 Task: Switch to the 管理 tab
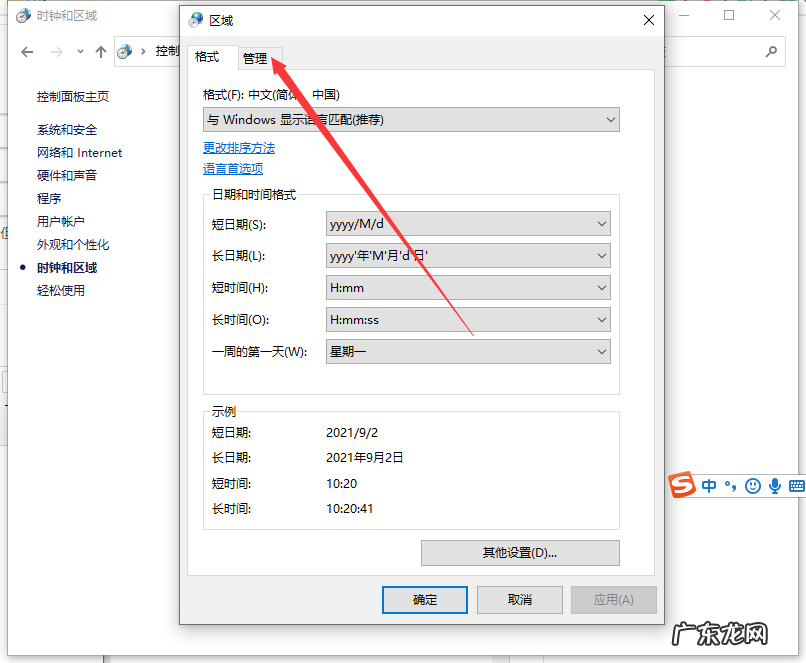[x=257, y=57]
